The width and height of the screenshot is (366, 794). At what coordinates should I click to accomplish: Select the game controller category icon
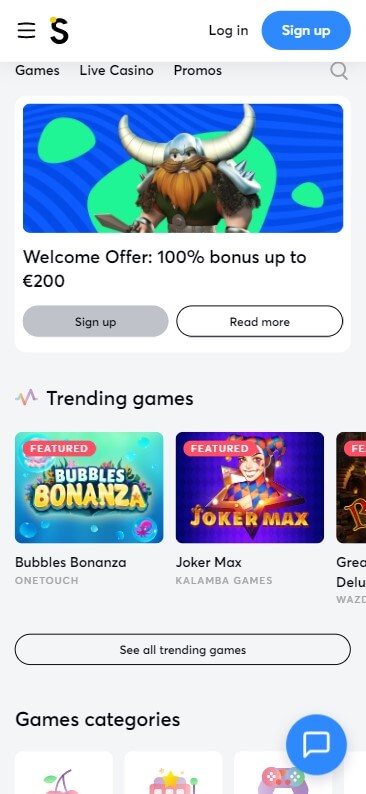(282, 781)
